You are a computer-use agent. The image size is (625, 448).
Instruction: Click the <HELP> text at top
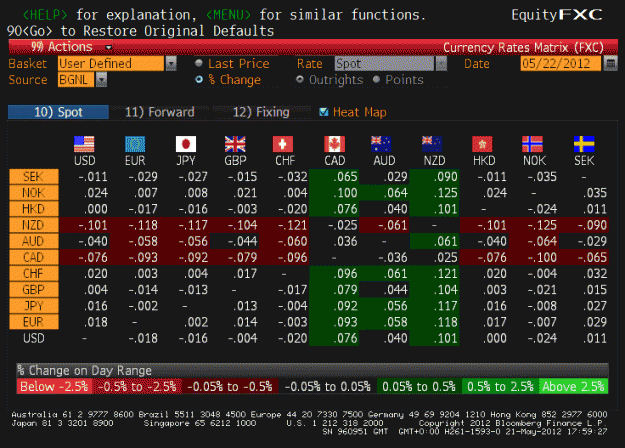(45, 15)
